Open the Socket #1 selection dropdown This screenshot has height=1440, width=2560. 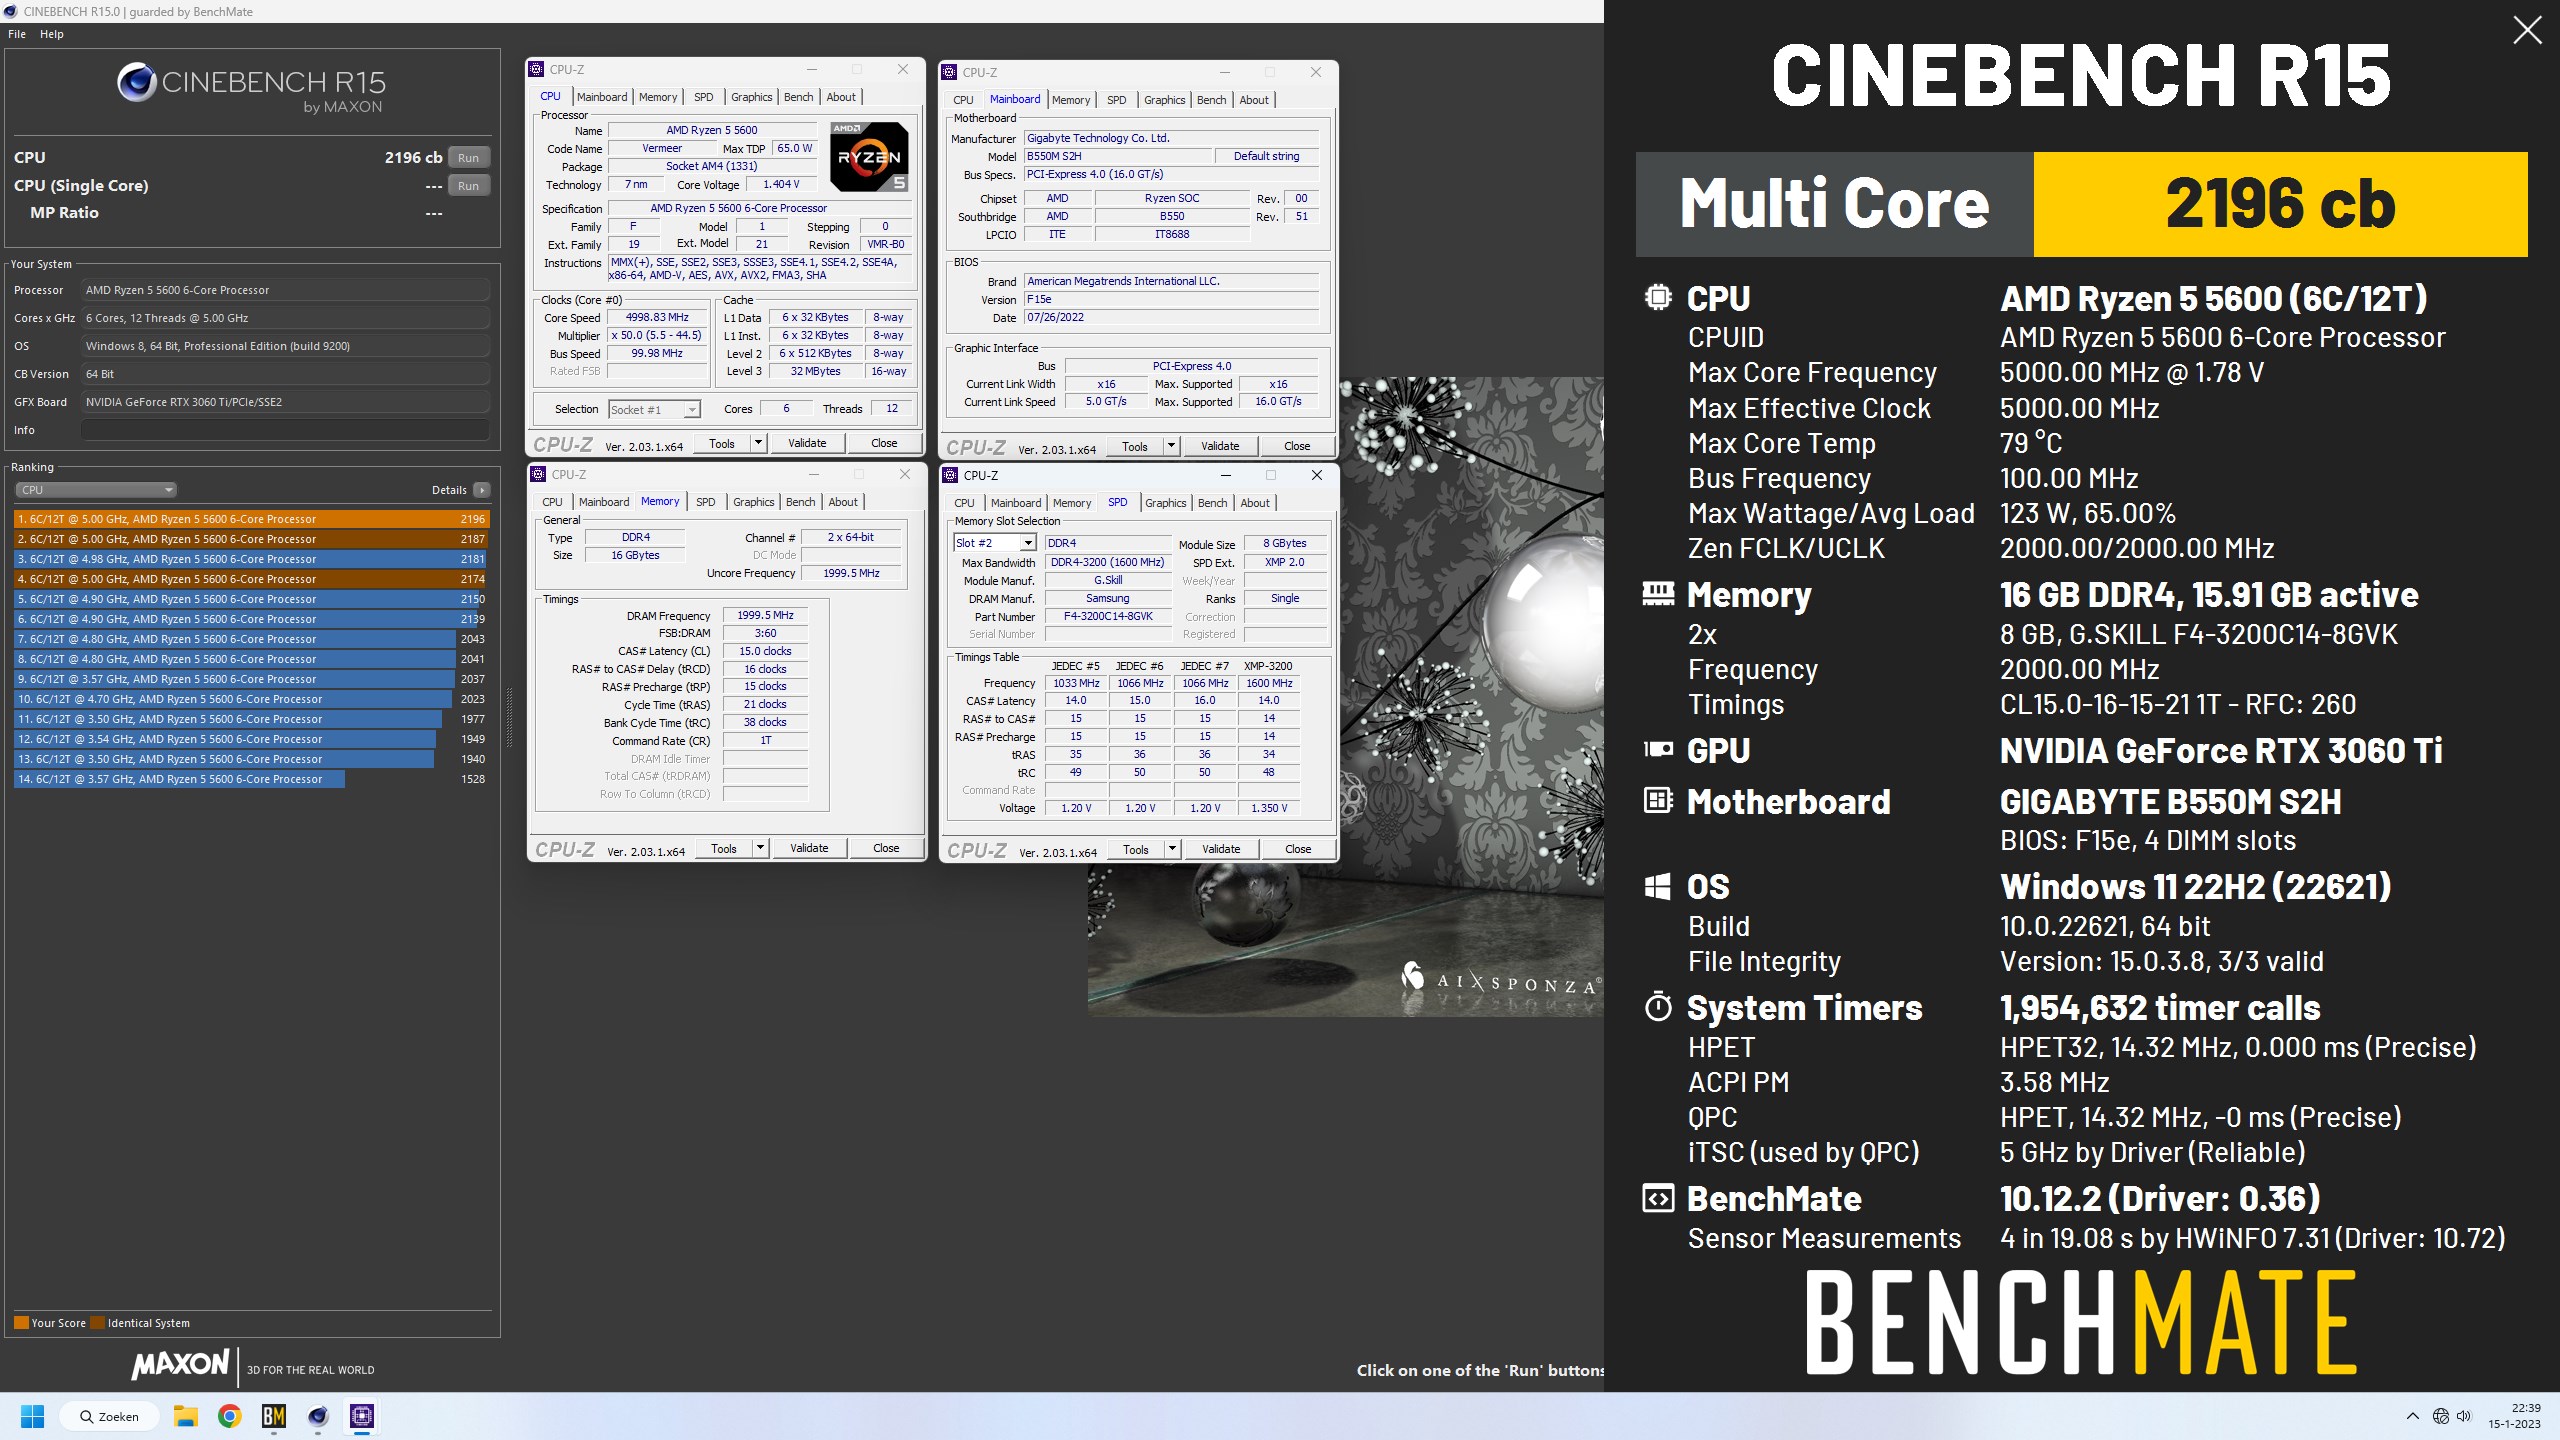pos(654,409)
